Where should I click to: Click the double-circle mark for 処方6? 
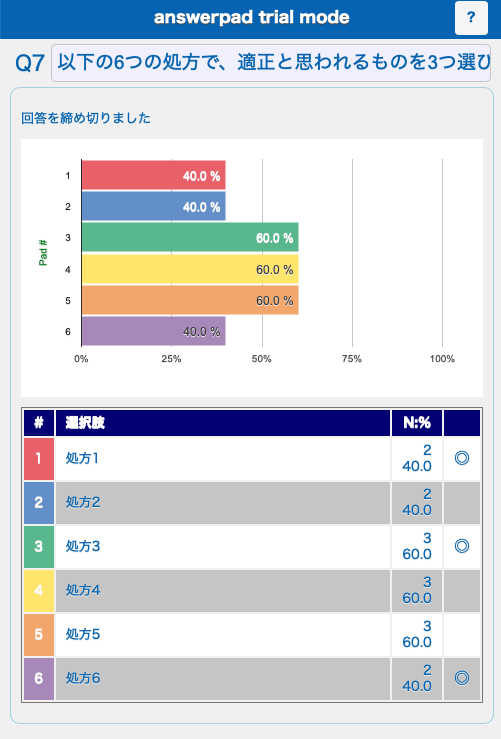[461, 678]
